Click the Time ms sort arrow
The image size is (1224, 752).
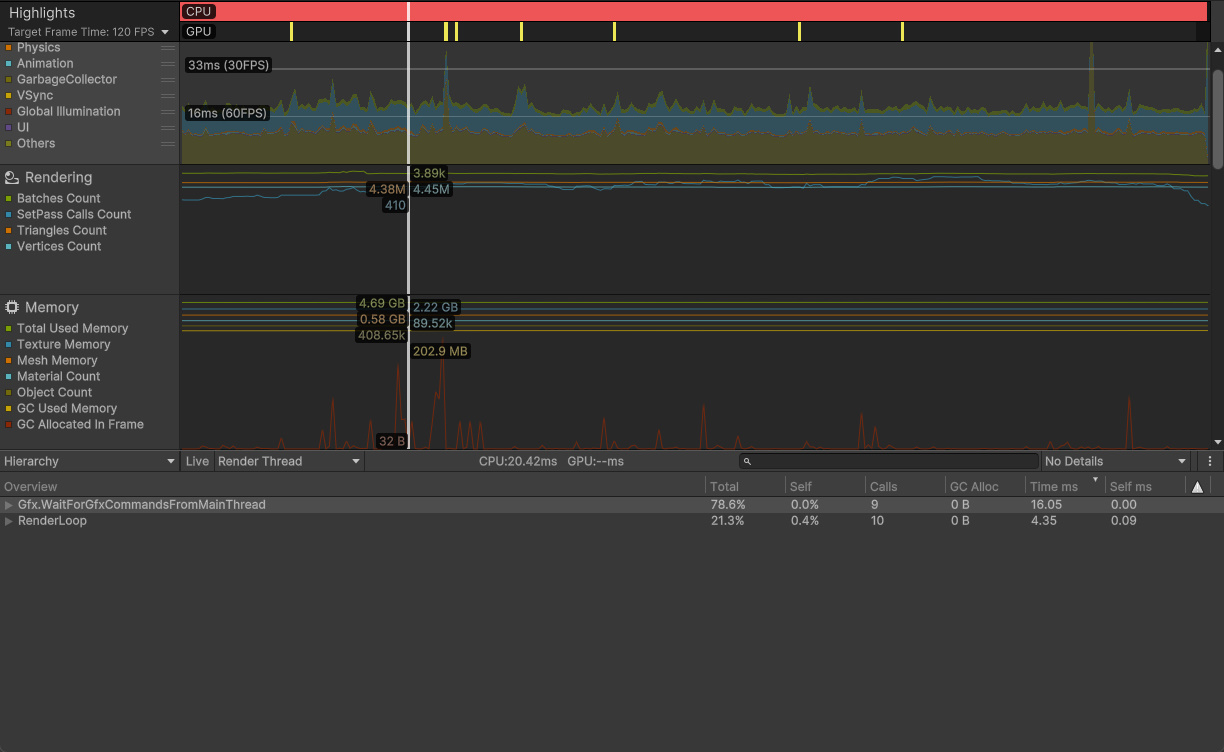[x=1095, y=481]
